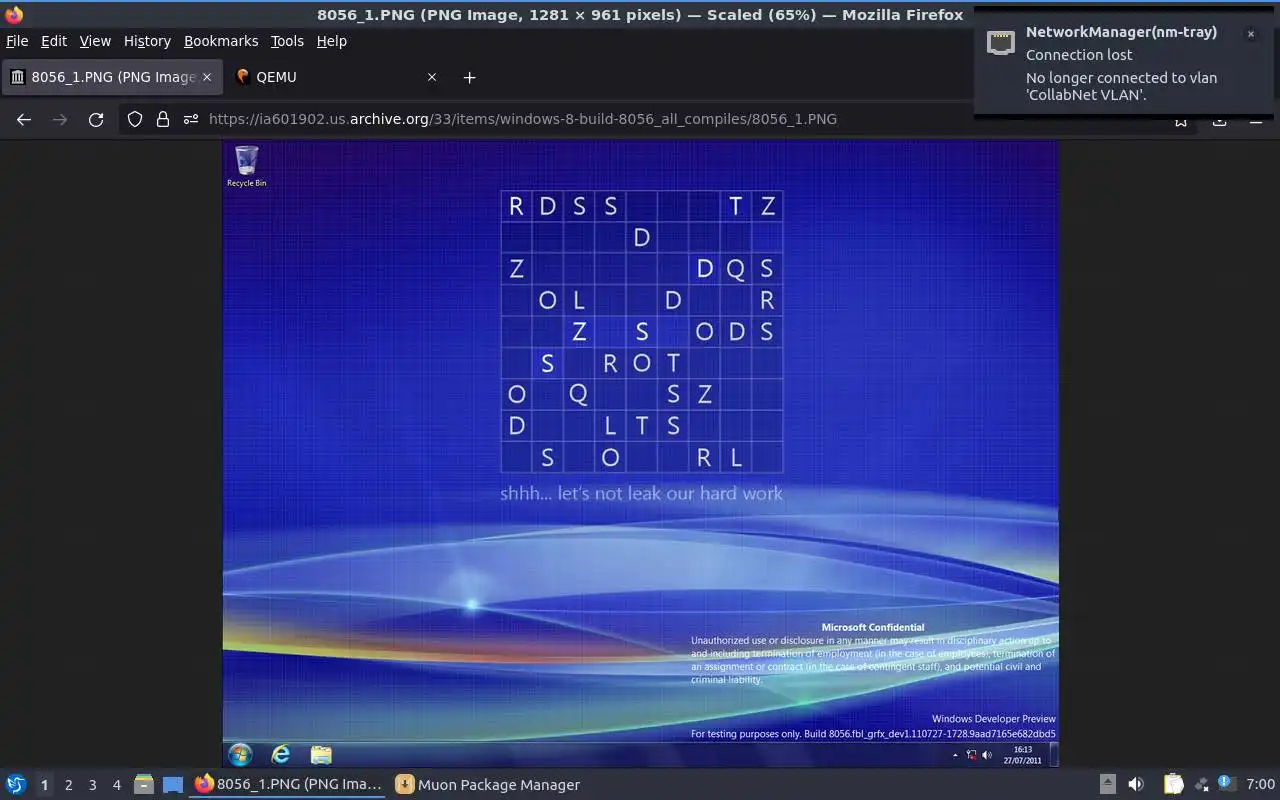Open the History menu
This screenshot has height=800, width=1280.
tap(147, 41)
